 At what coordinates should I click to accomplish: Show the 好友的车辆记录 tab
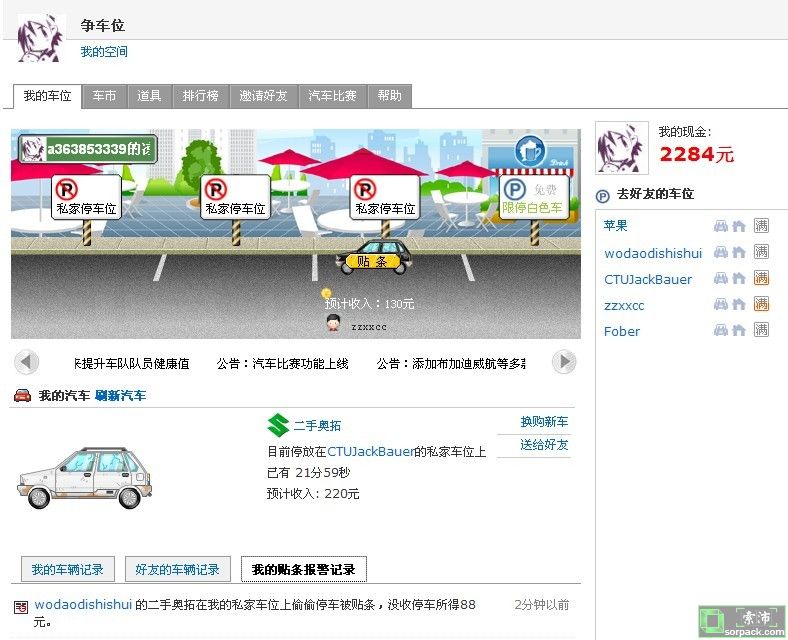pos(177,569)
